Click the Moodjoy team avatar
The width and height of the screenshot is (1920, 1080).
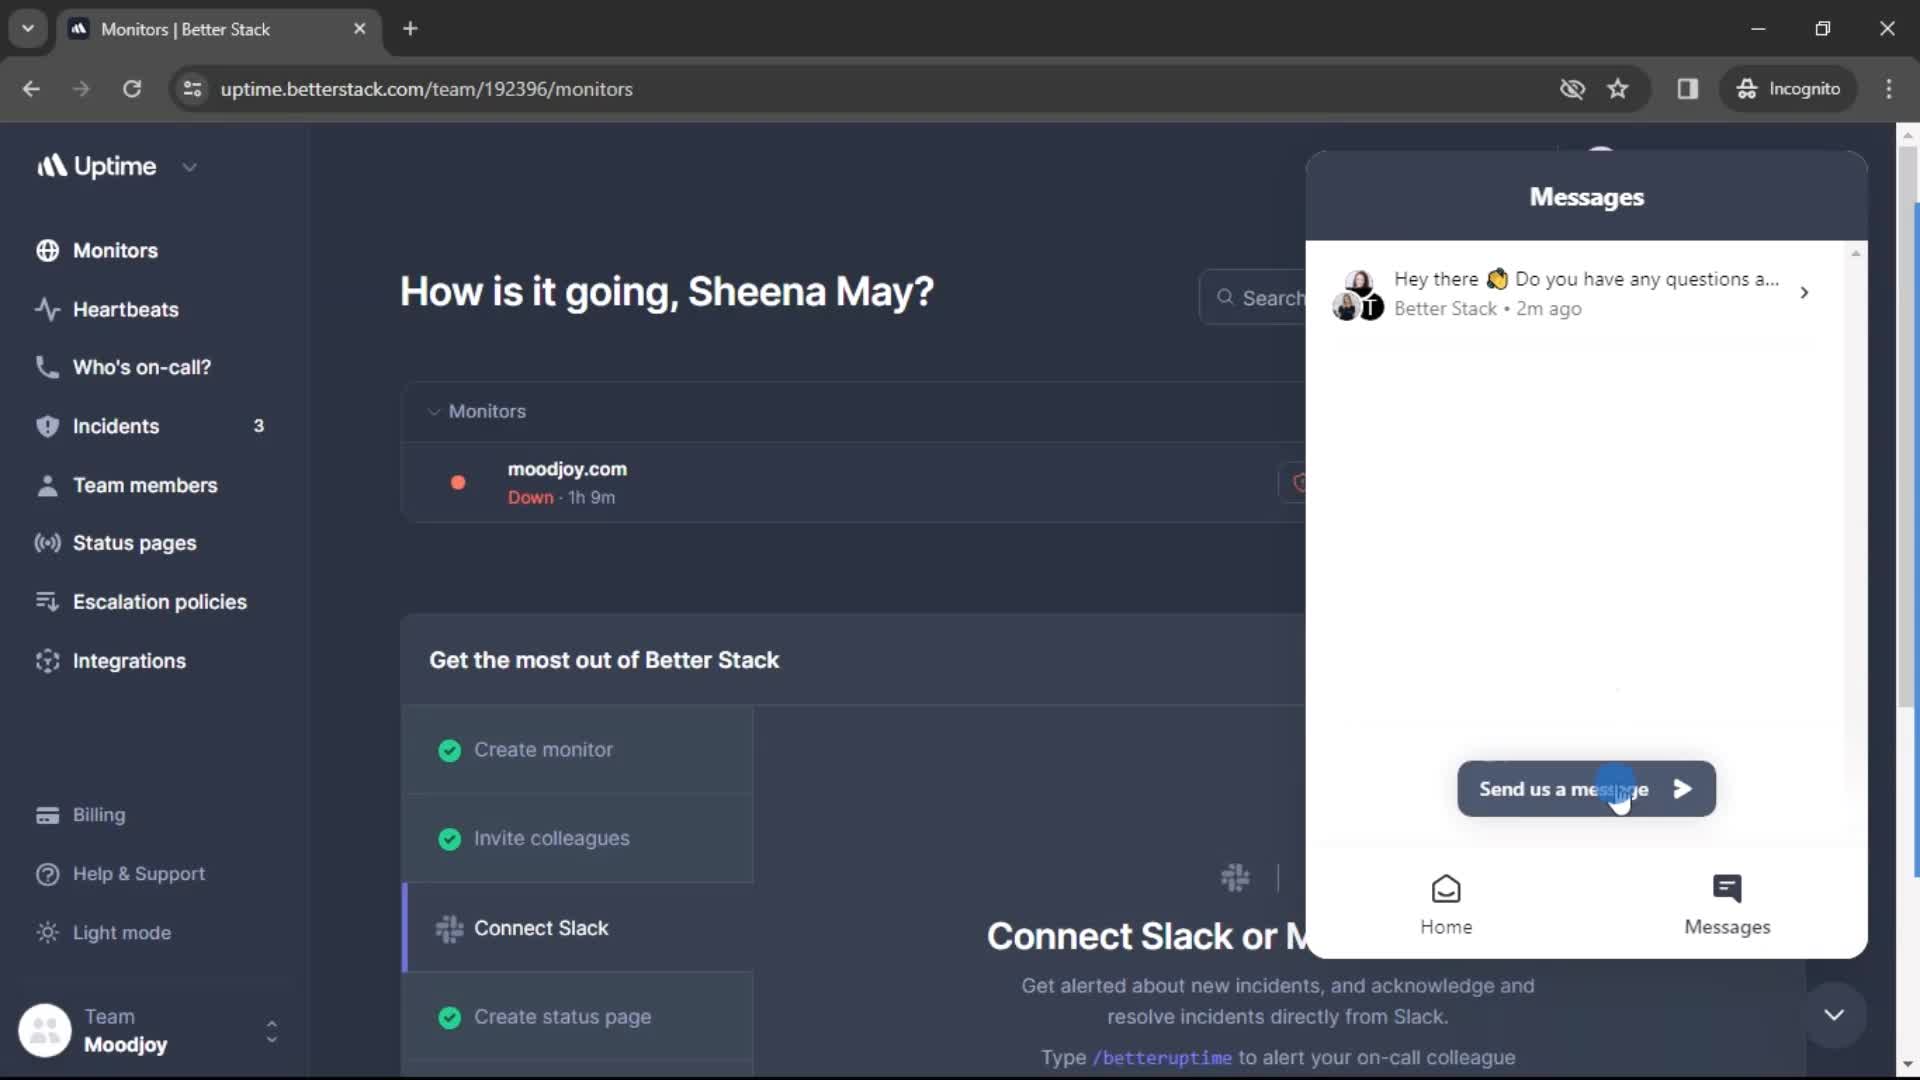pyautogui.click(x=45, y=1031)
